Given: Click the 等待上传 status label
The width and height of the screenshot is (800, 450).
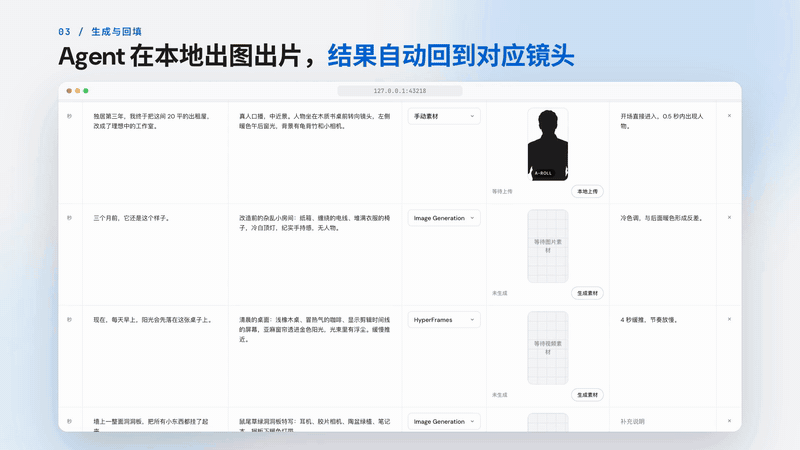Looking at the screenshot, I should (502, 191).
